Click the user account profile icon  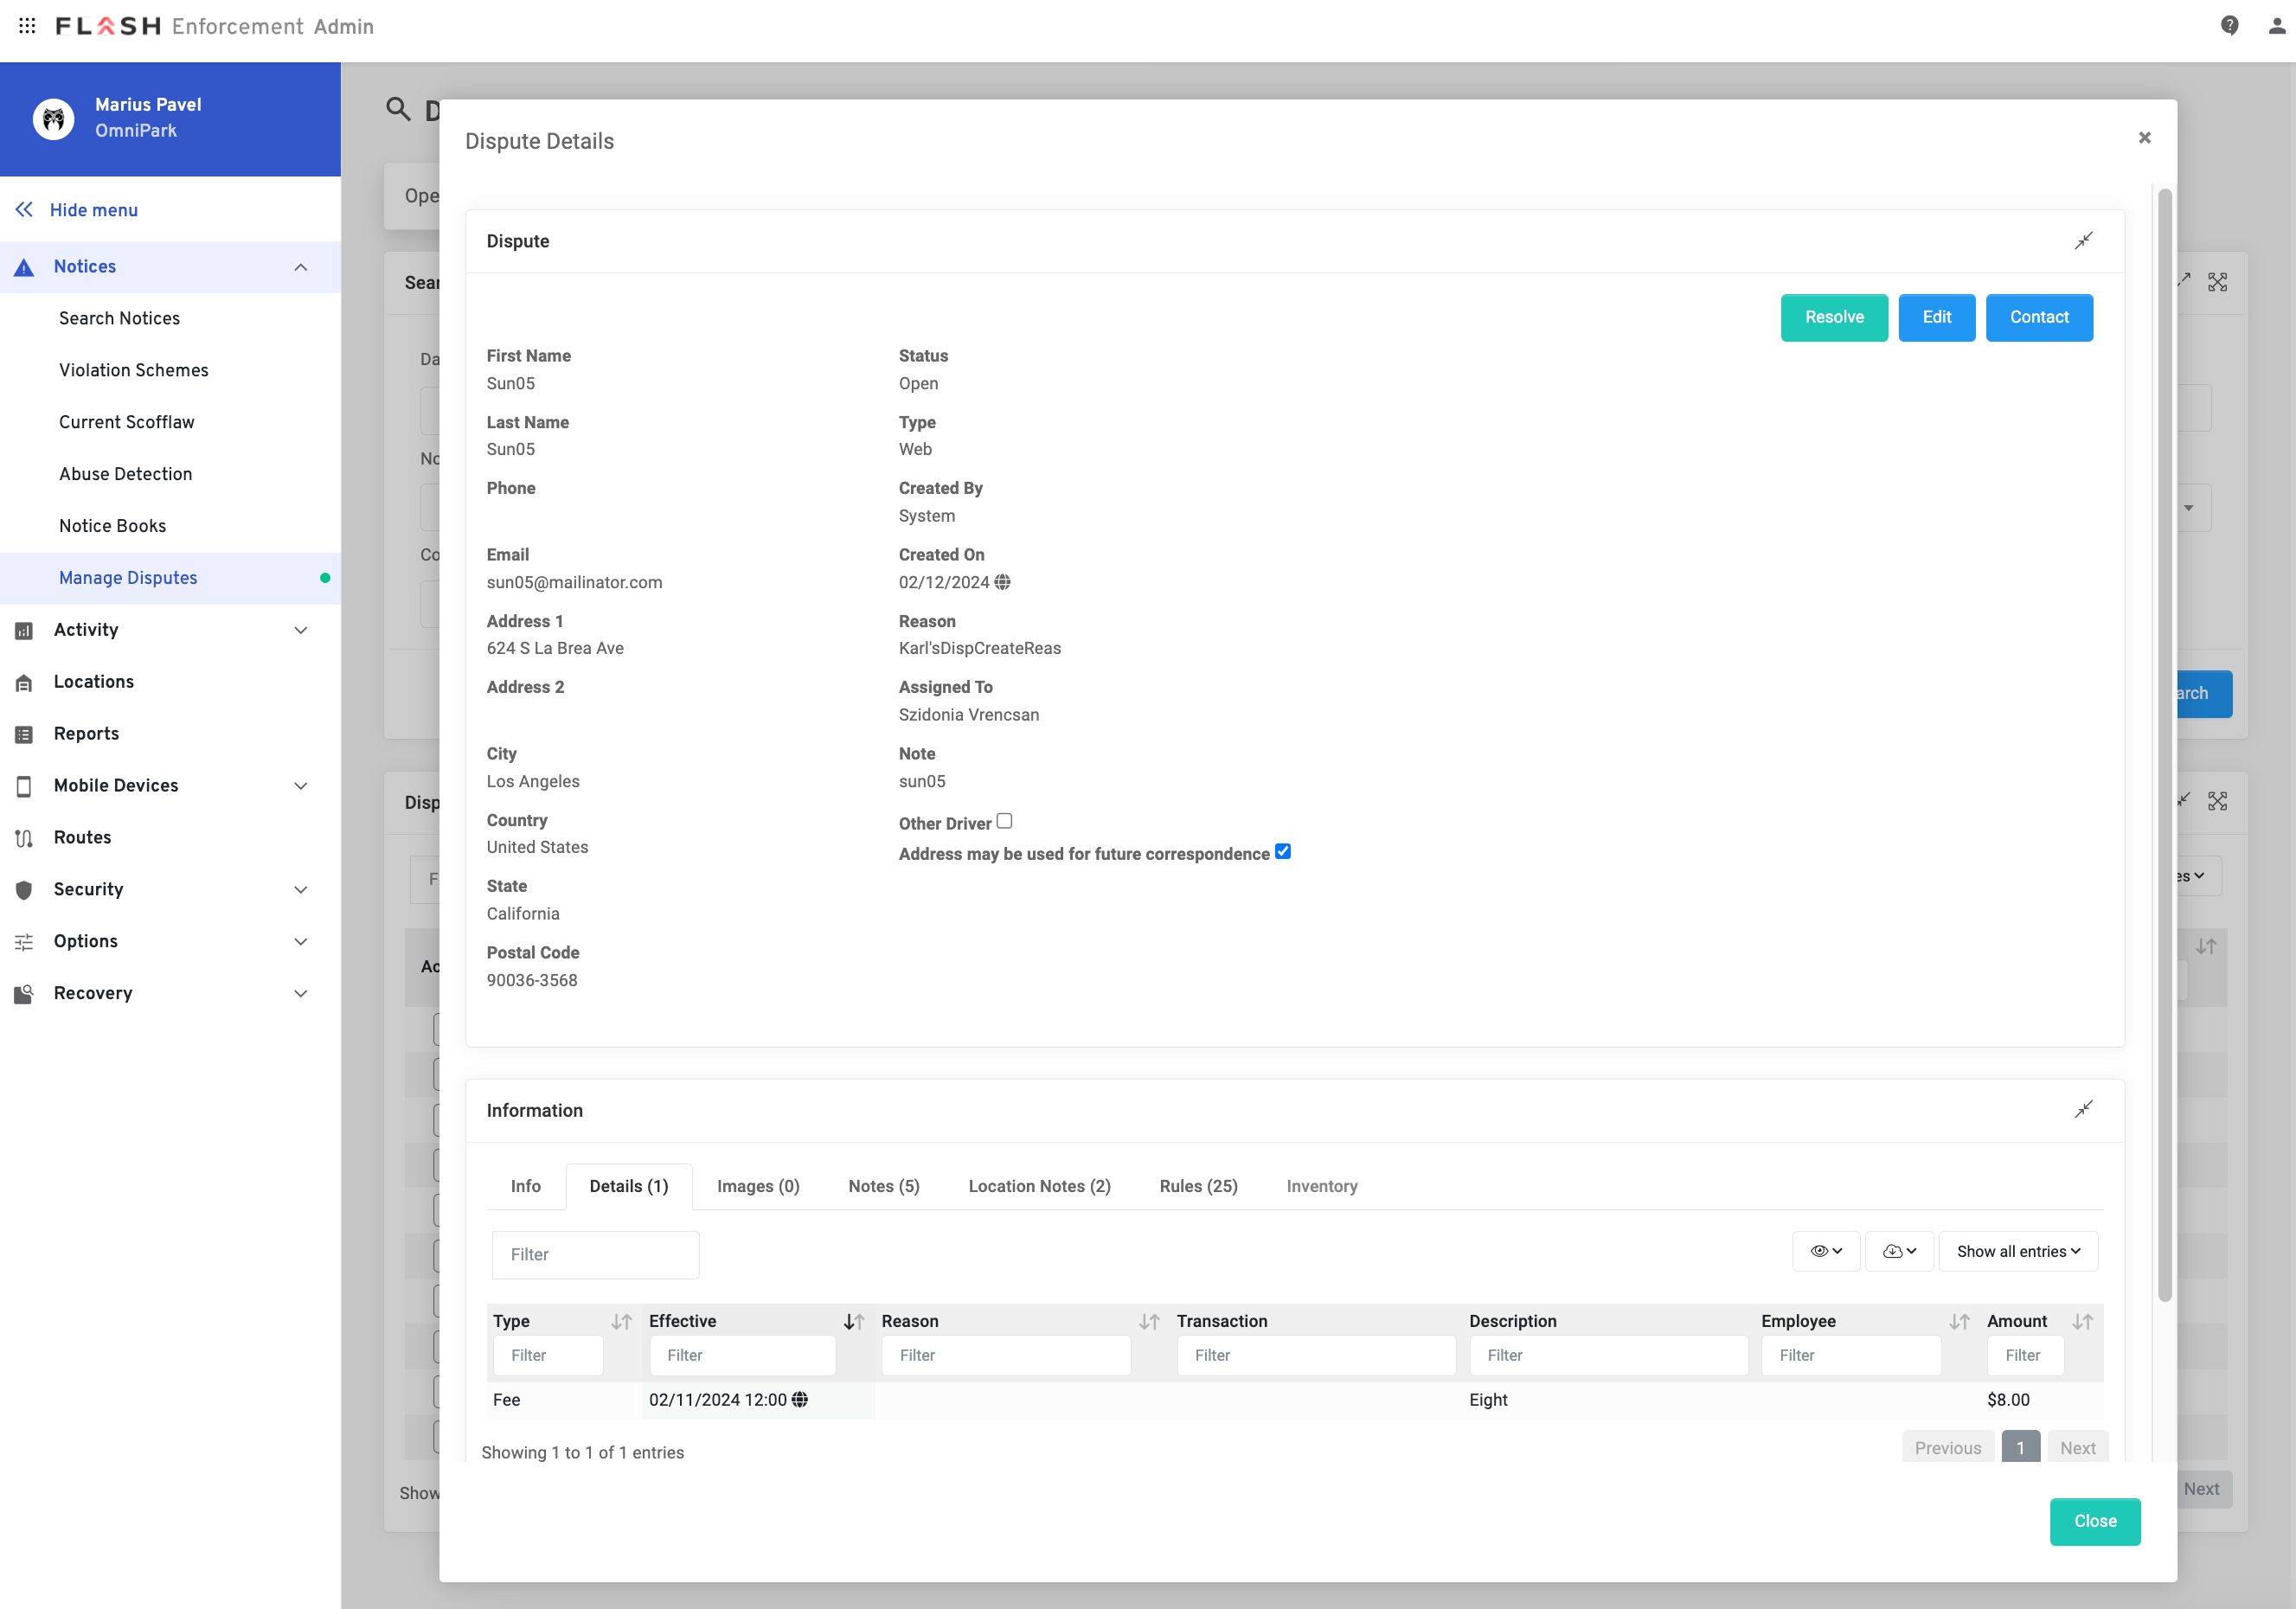2275,26
